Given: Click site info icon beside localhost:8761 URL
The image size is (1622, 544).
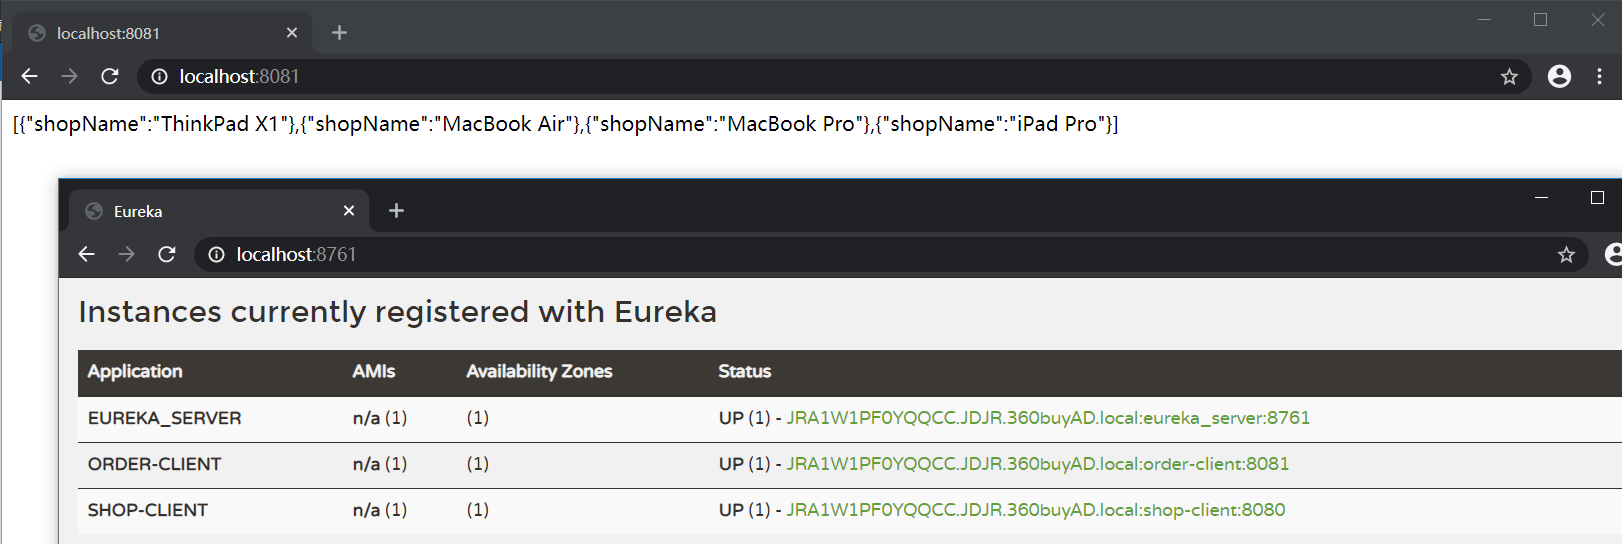Looking at the screenshot, I should click(216, 254).
